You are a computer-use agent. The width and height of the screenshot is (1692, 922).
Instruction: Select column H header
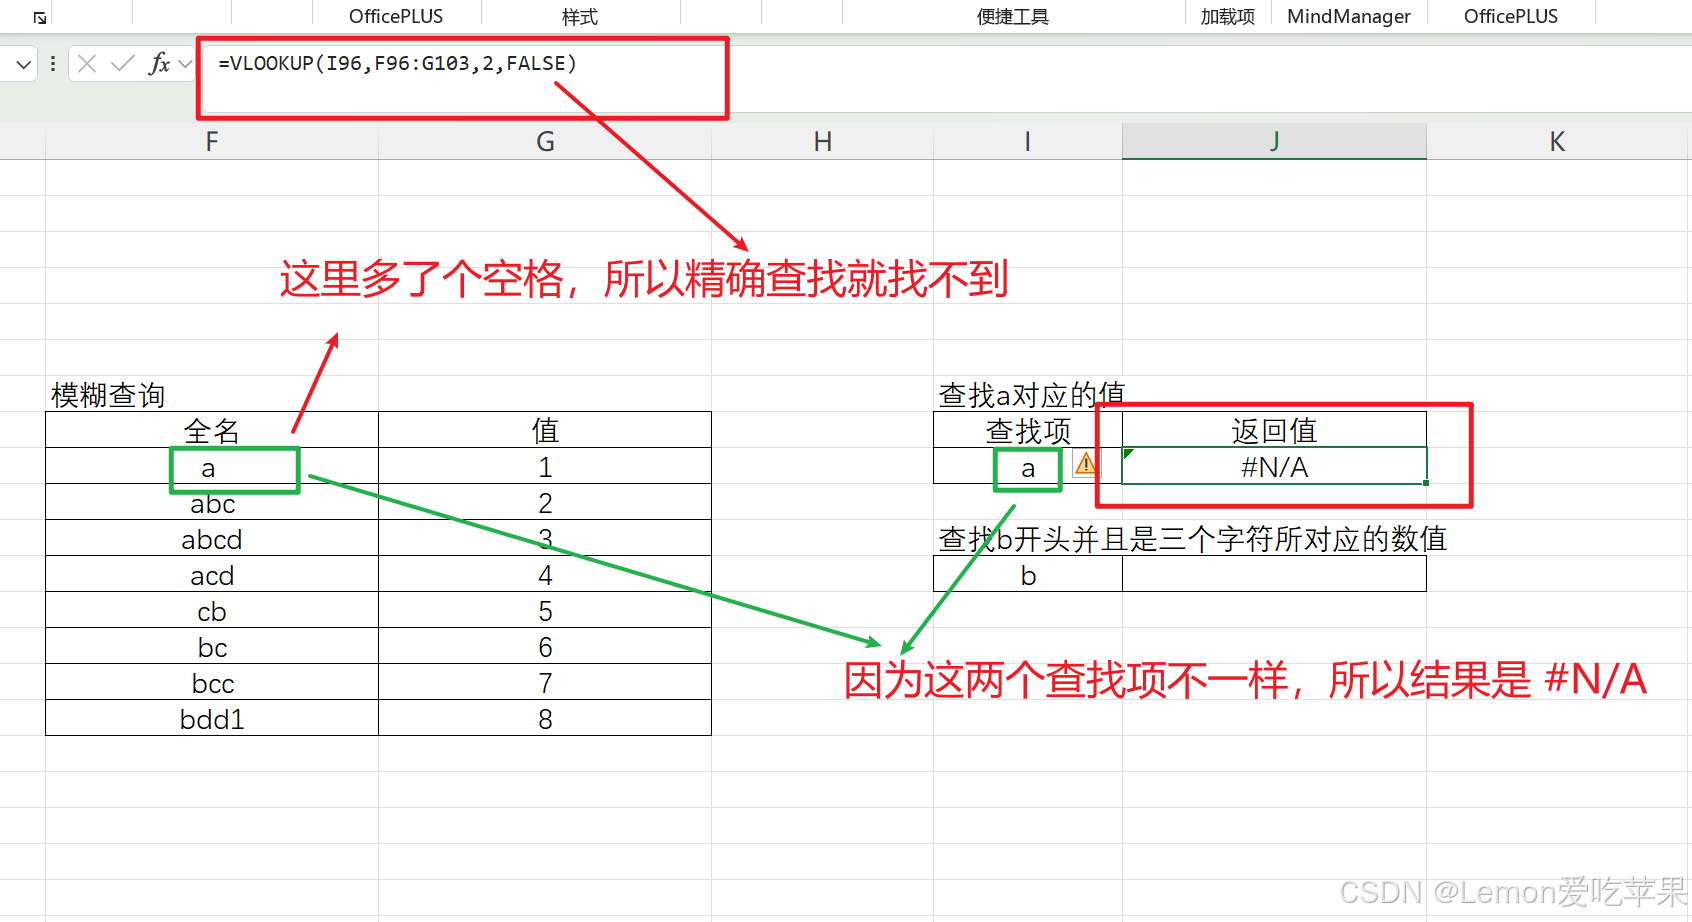click(x=822, y=142)
